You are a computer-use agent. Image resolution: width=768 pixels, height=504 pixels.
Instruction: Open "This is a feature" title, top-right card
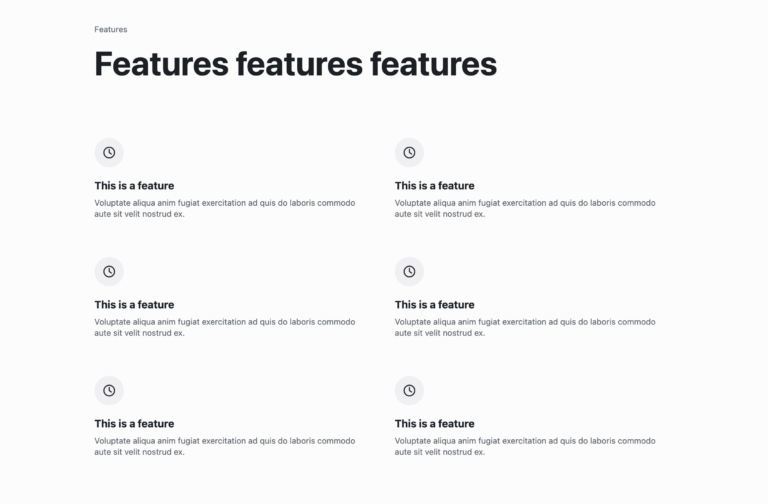434,186
